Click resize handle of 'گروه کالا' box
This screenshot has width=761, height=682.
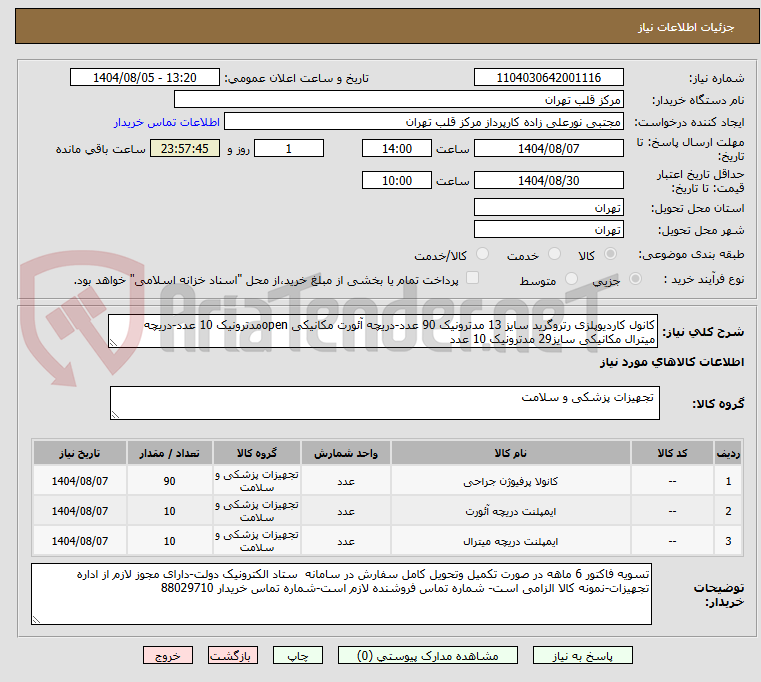click(x=114, y=414)
